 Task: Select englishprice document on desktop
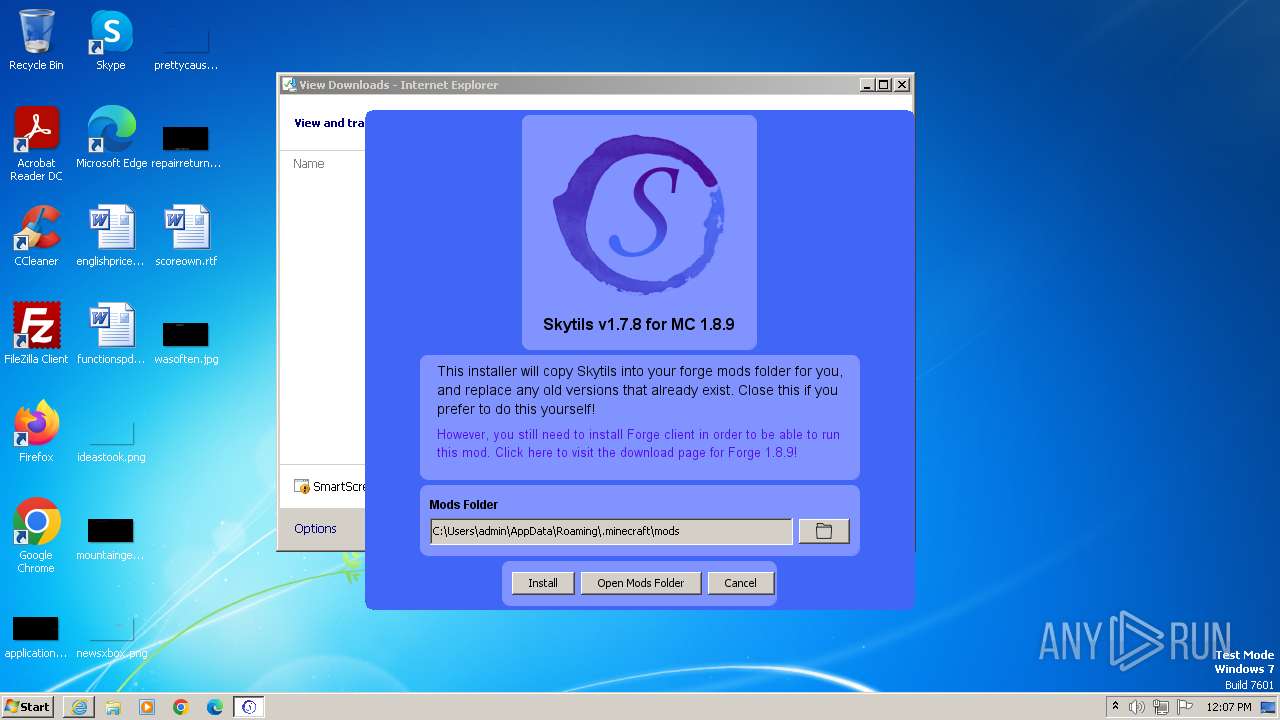coord(111,236)
